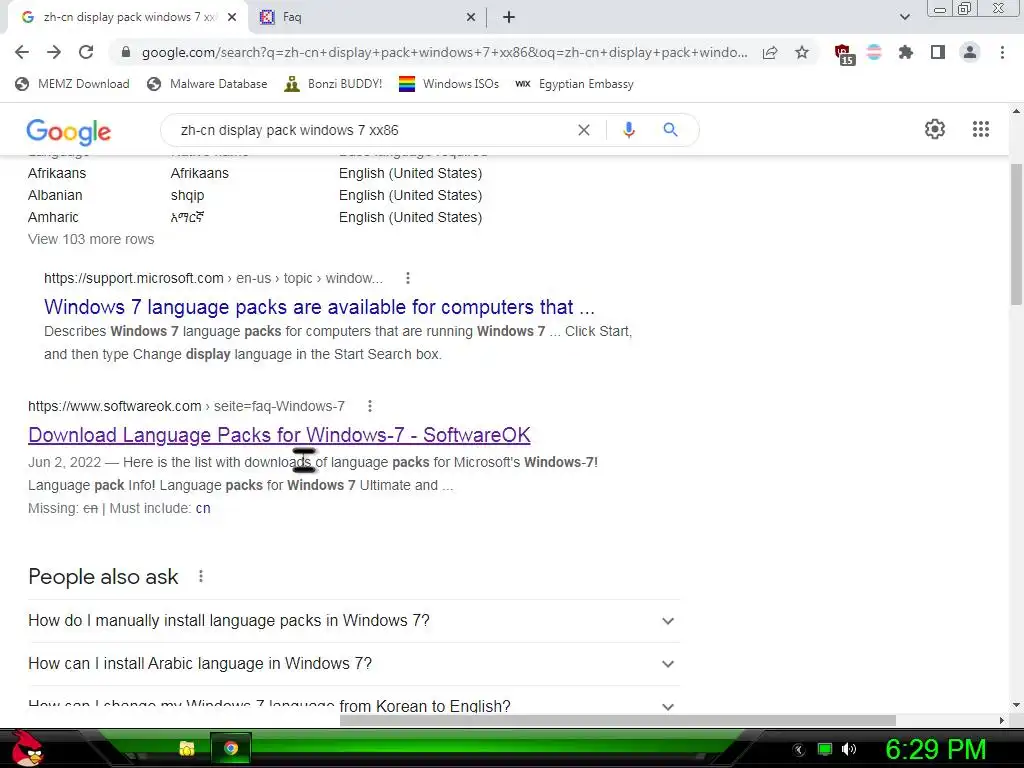Expand 'How do I manually install language packs'

pyautogui.click(x=353, y=621)
